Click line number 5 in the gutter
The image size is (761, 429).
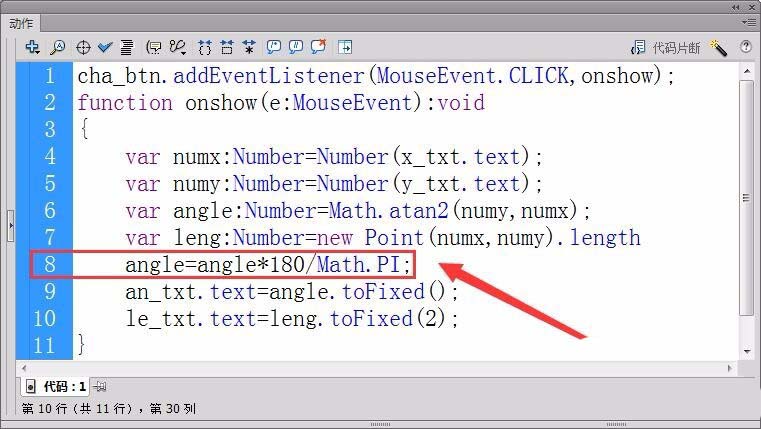click(50, 183)
